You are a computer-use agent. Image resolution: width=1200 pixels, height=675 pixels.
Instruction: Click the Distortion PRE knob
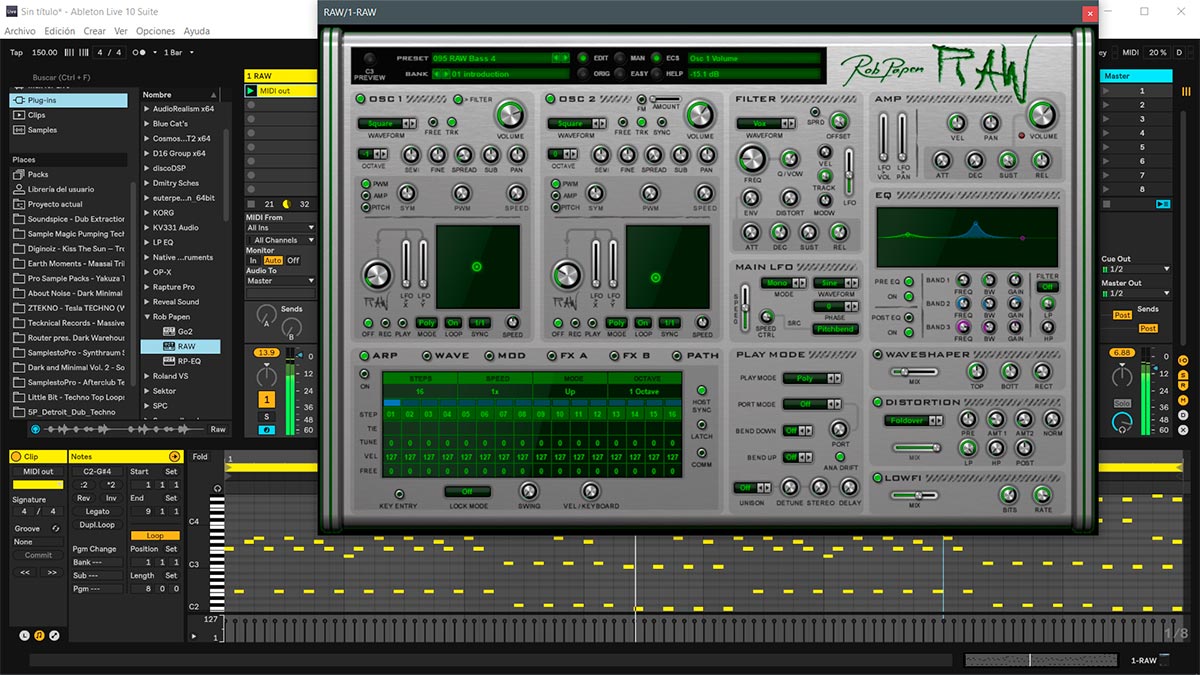(968, 420)
